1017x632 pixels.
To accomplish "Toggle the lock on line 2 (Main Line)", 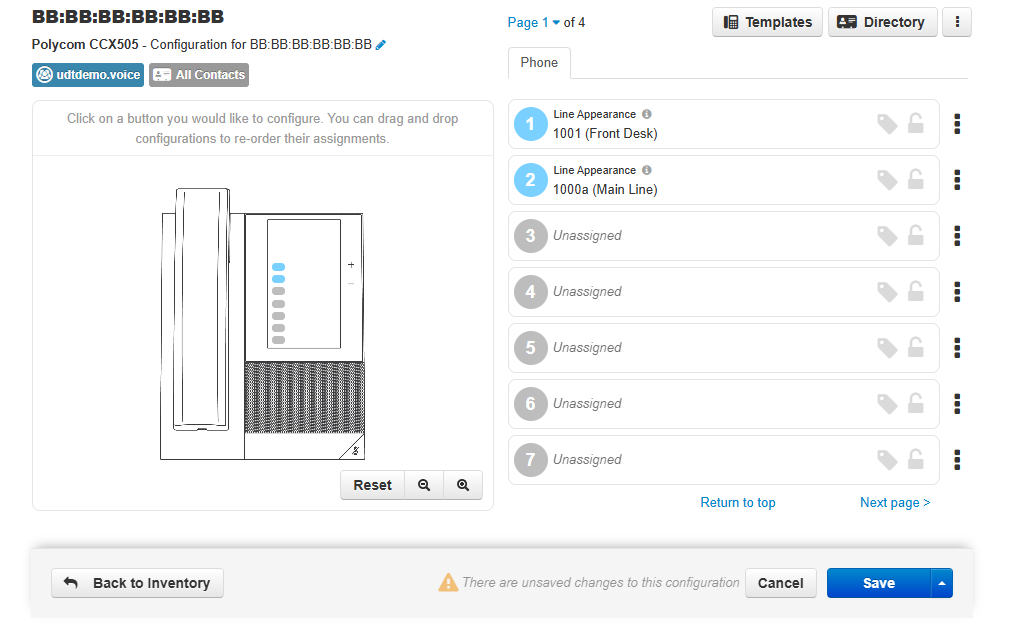I will coord(915,180).
